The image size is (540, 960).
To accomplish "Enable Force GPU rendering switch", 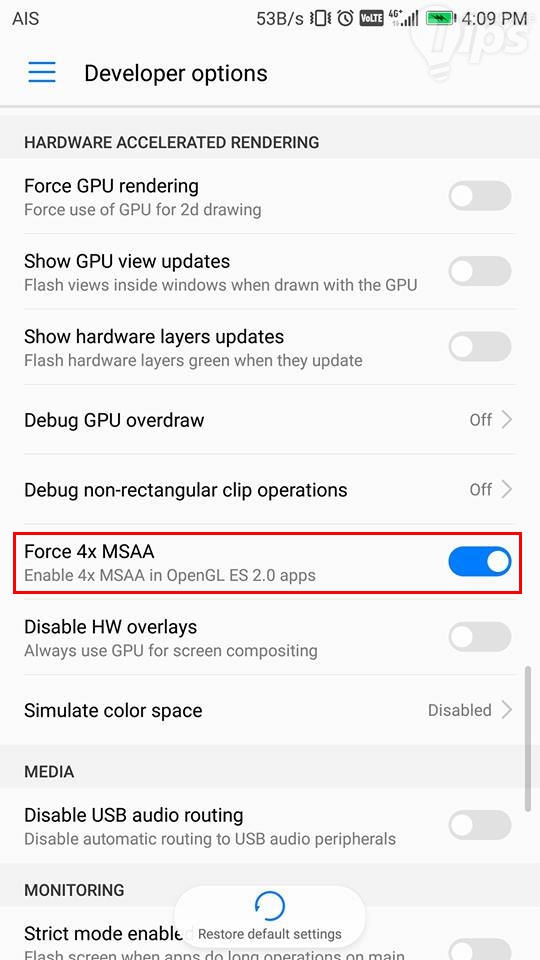I will 479,196.
